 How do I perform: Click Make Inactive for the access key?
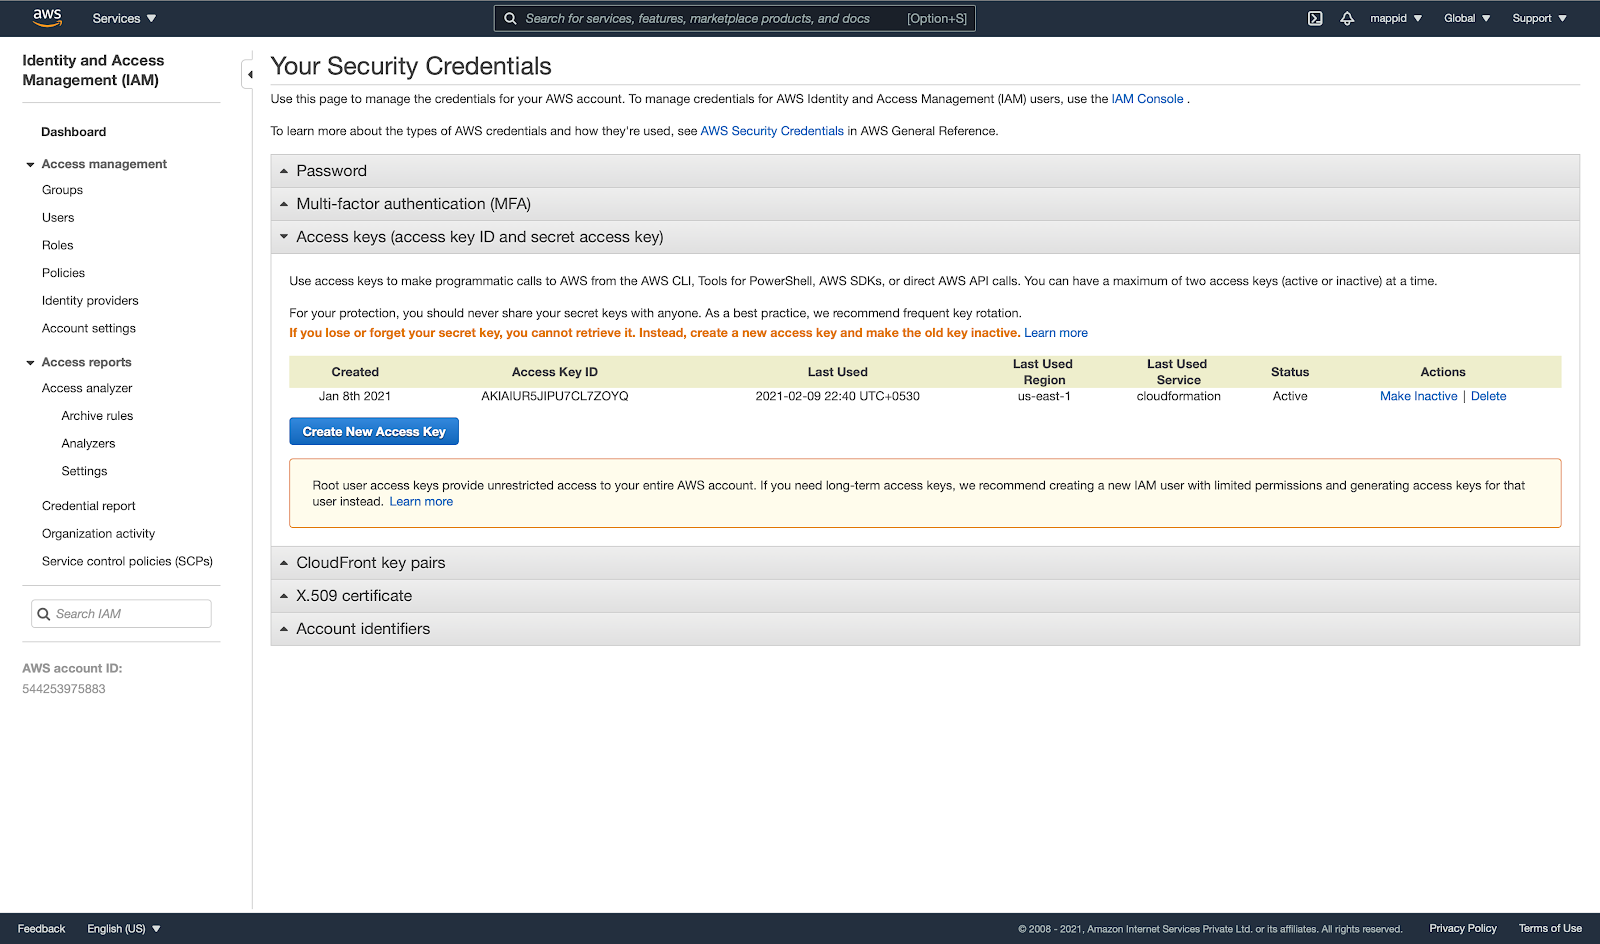click(x=1418, y=396)
